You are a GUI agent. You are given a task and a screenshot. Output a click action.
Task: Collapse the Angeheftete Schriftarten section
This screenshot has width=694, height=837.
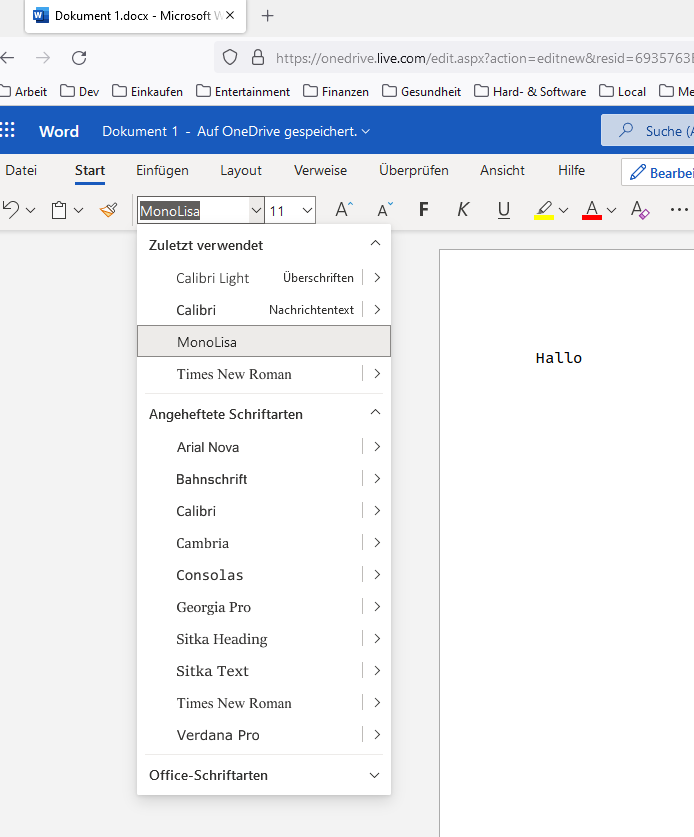[375, 412]
